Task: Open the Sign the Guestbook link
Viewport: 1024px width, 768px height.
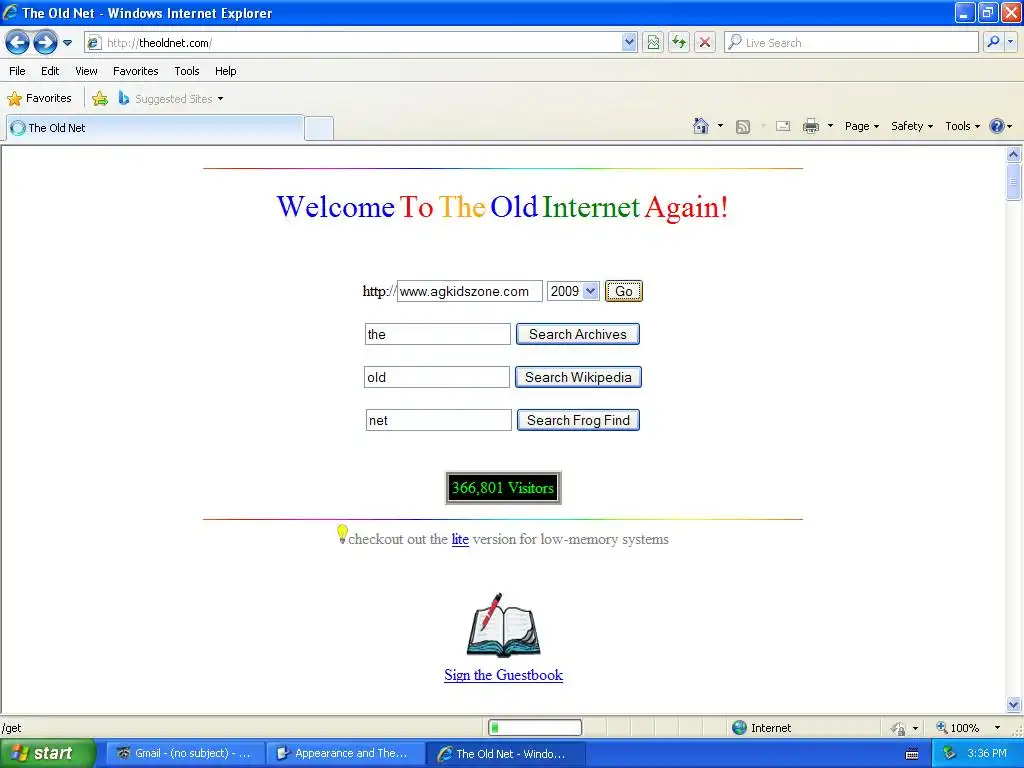Action: [x=504, y=675]
